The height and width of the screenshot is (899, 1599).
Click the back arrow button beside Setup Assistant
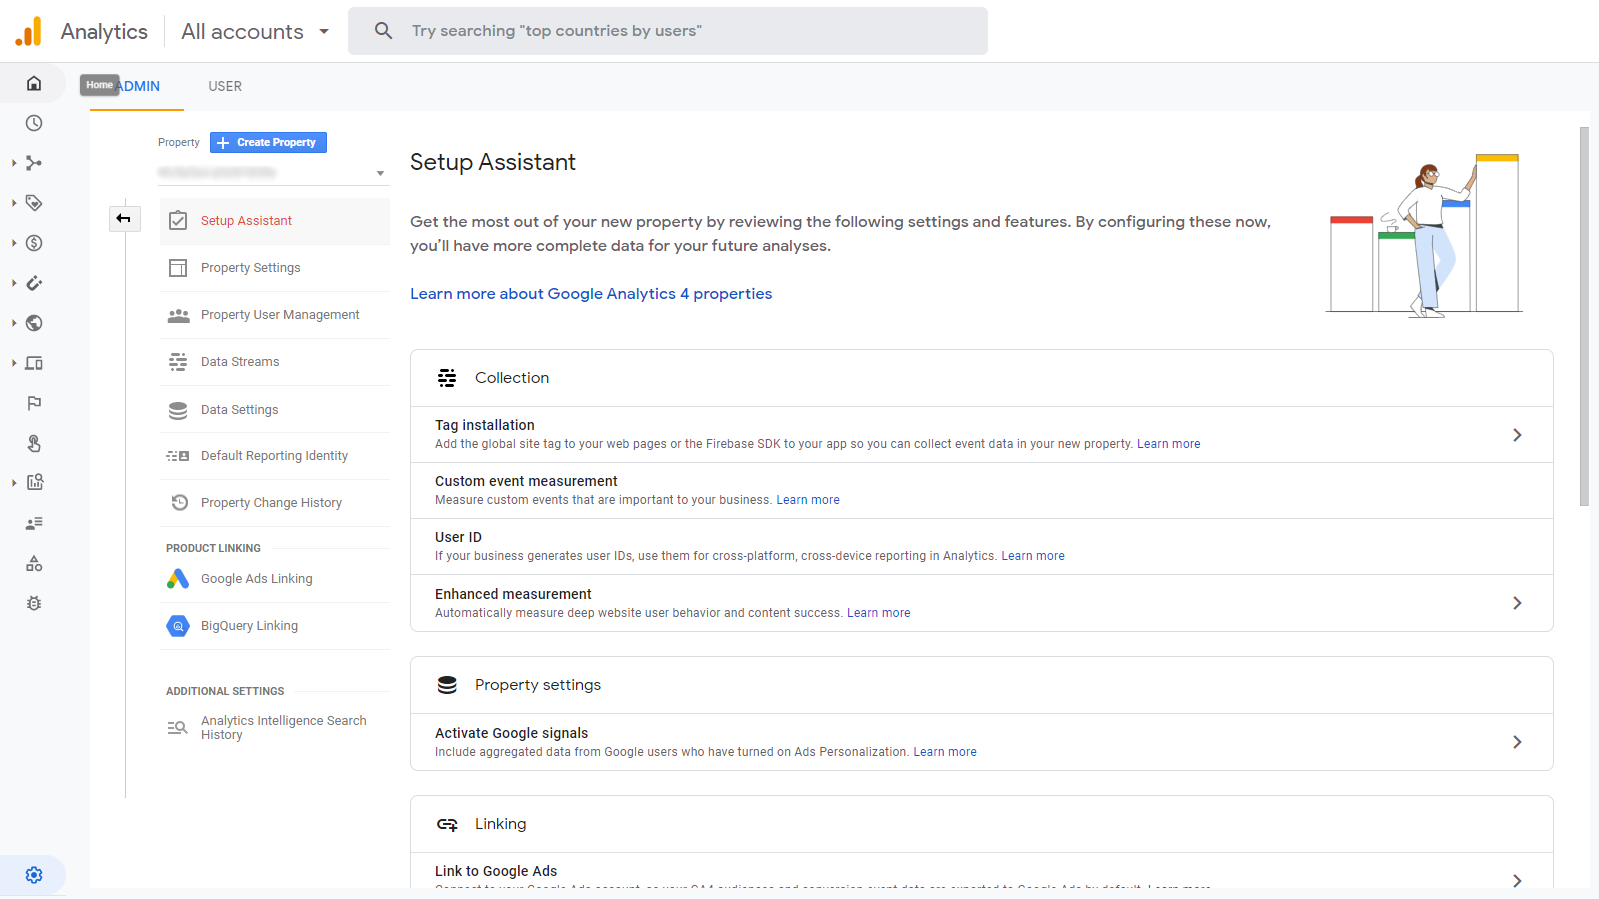[124, 218]
